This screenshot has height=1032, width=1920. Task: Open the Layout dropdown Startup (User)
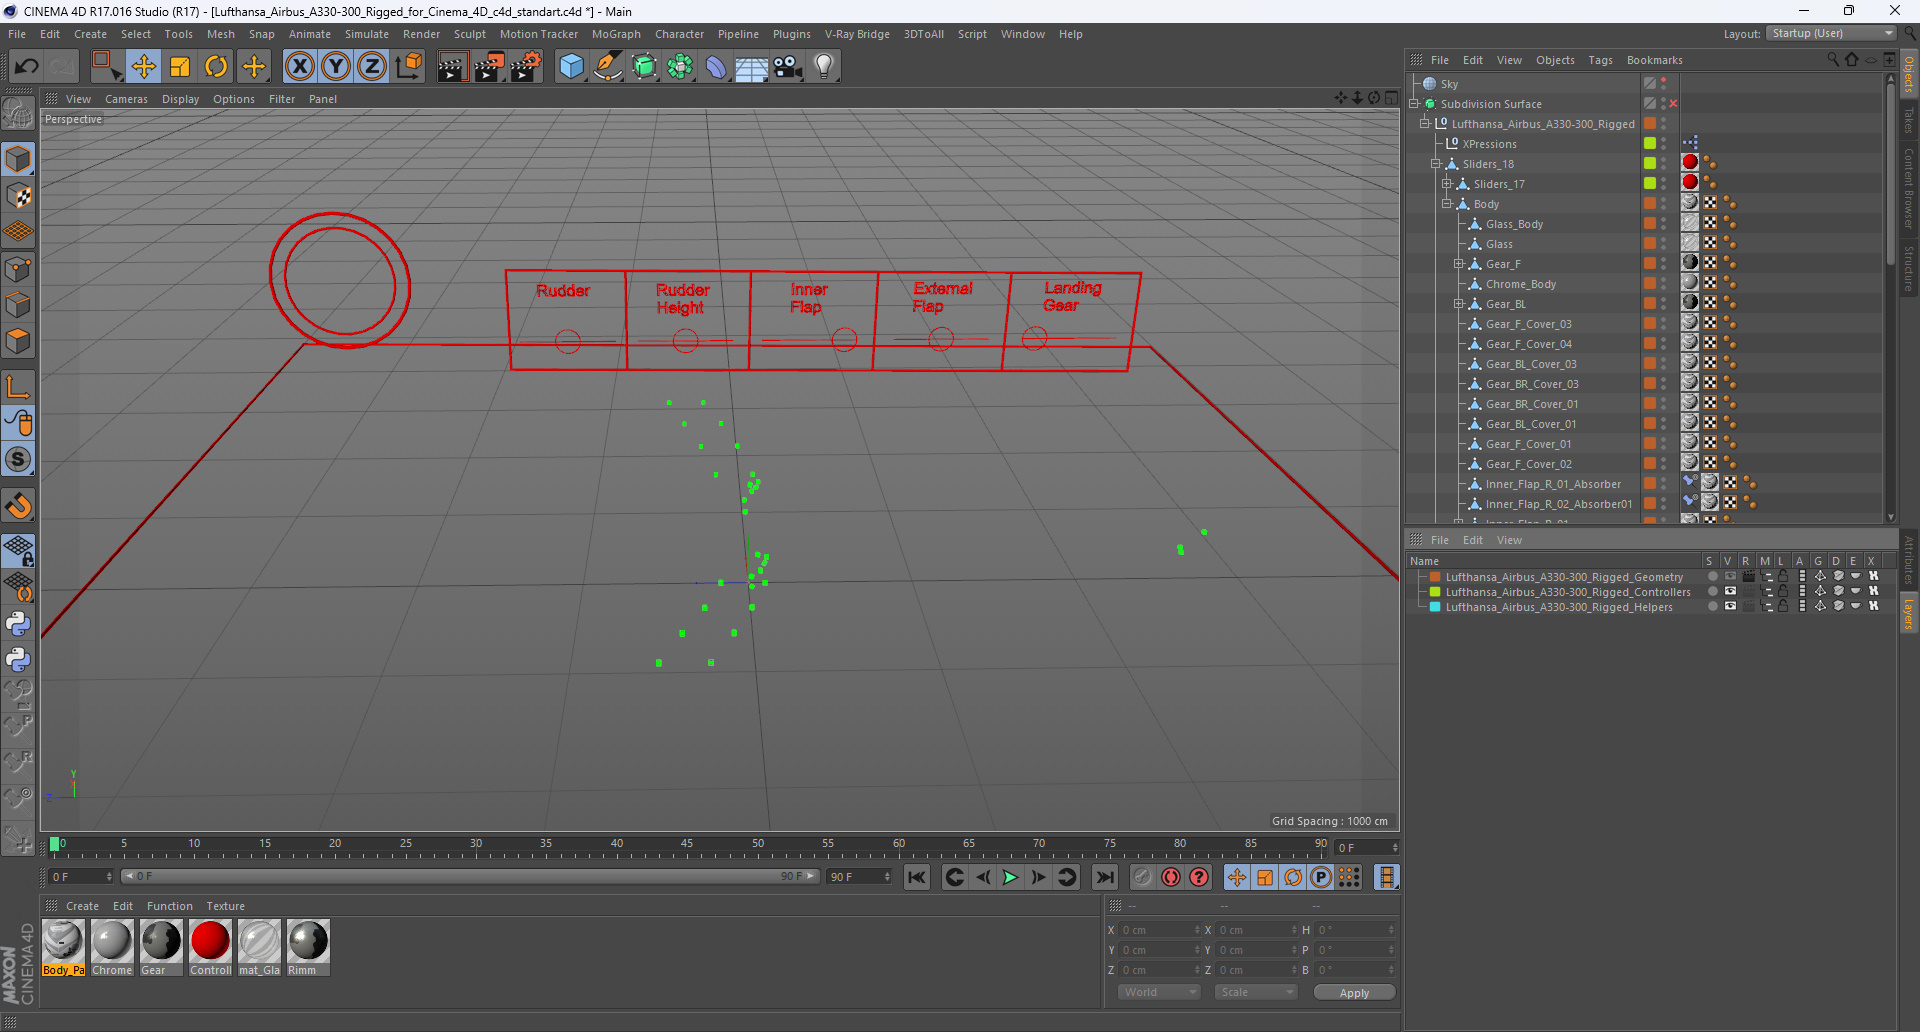tap(1832, 33)
